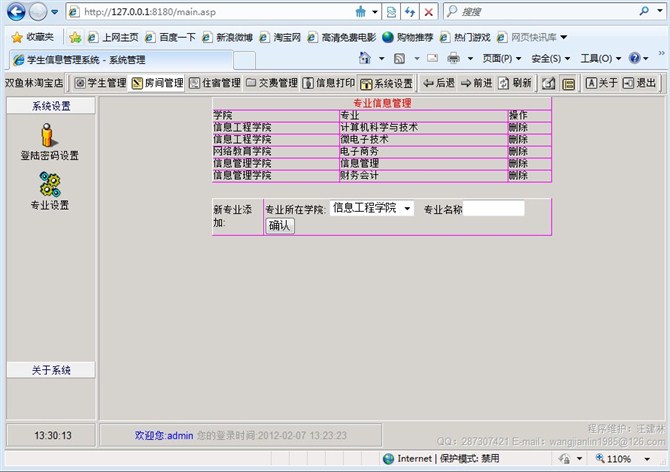Delete the 电子商务 major row

point(518,151)
